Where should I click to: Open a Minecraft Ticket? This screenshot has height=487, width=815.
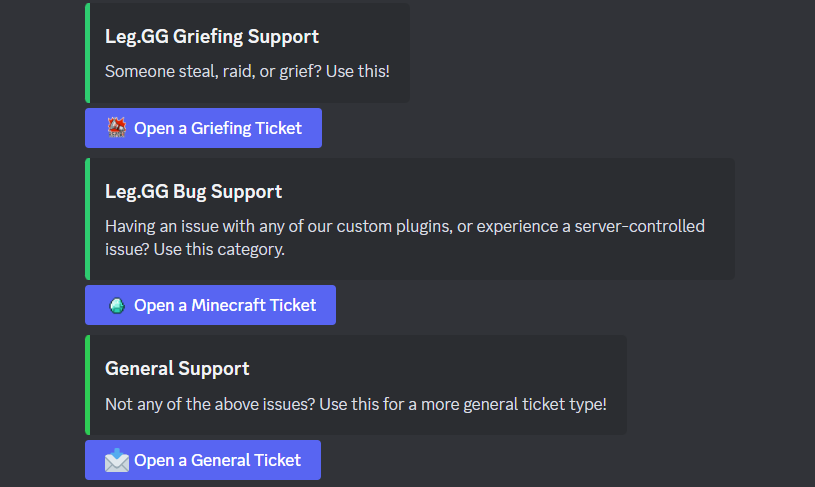click(210, 305)
